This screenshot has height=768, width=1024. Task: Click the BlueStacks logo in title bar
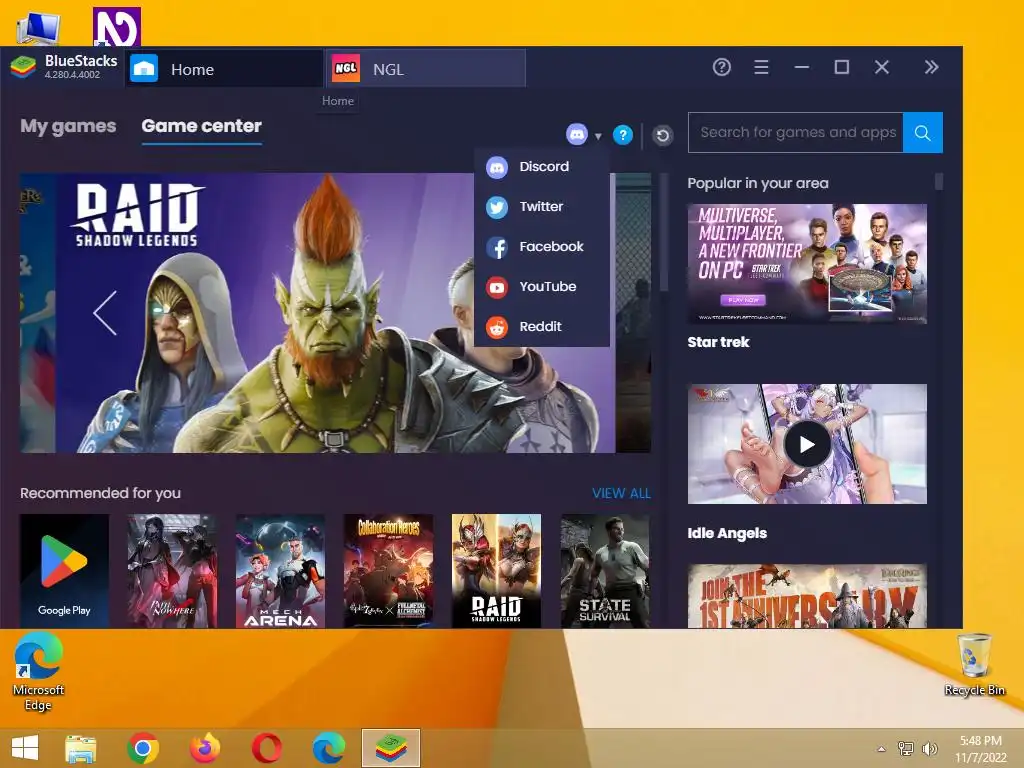(23, 67)
